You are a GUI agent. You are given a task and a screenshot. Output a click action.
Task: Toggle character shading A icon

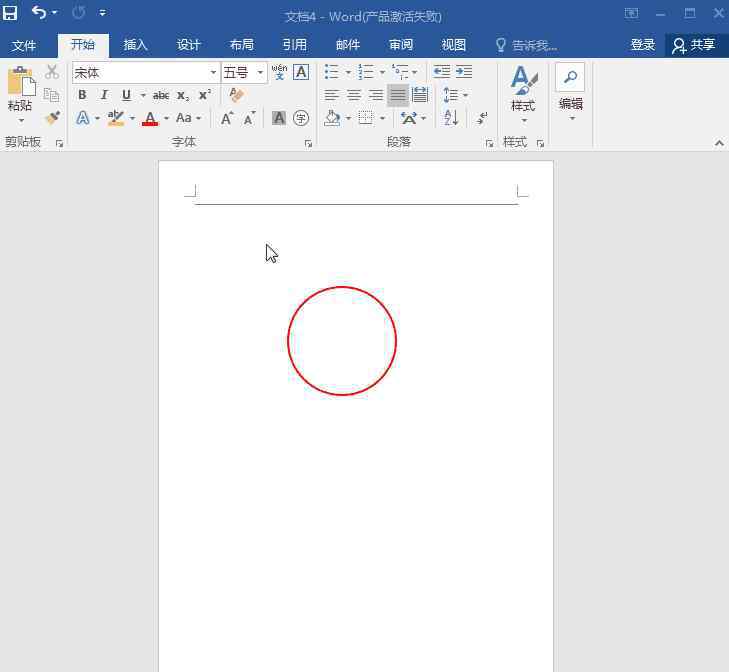[279, 118]
